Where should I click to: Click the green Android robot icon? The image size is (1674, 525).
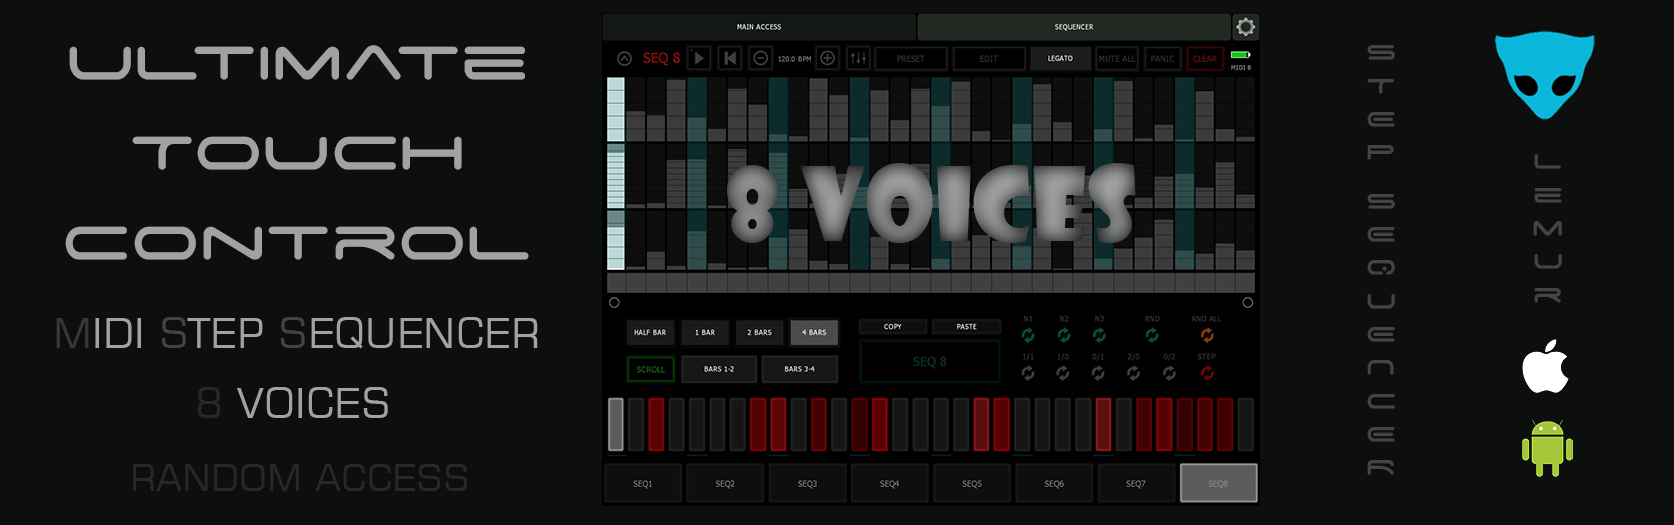(1547, 448)
